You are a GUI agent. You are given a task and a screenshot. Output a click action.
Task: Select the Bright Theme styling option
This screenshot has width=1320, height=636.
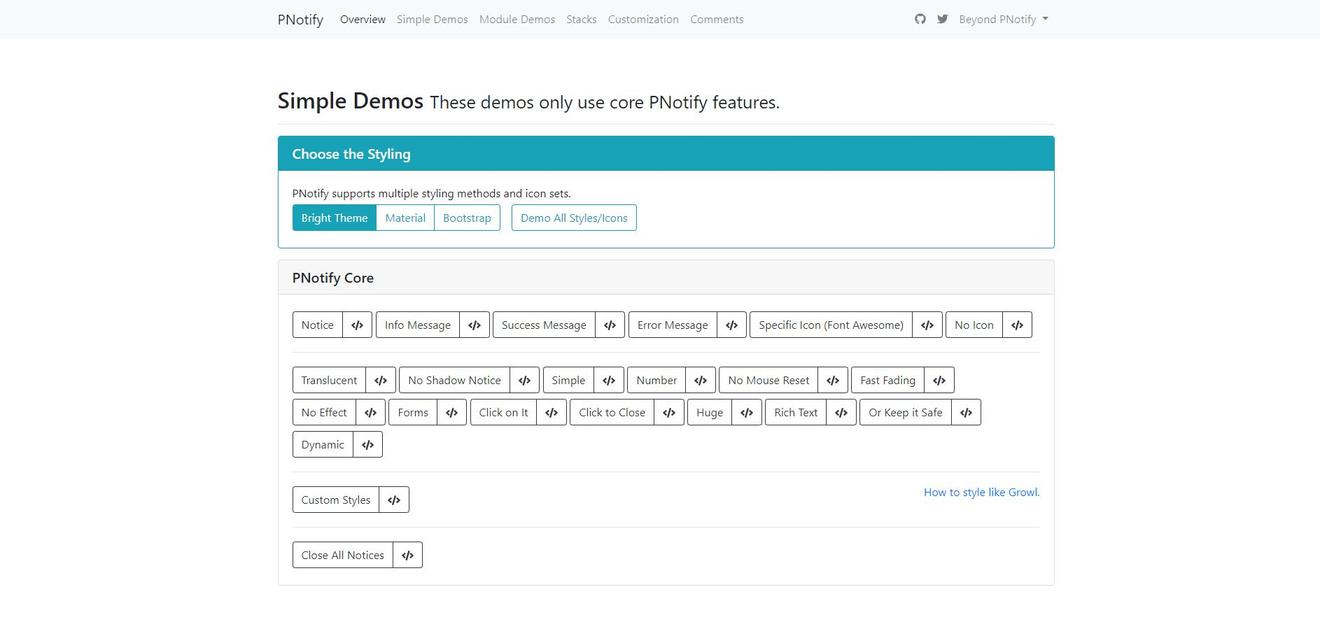[x=334, y=218]
